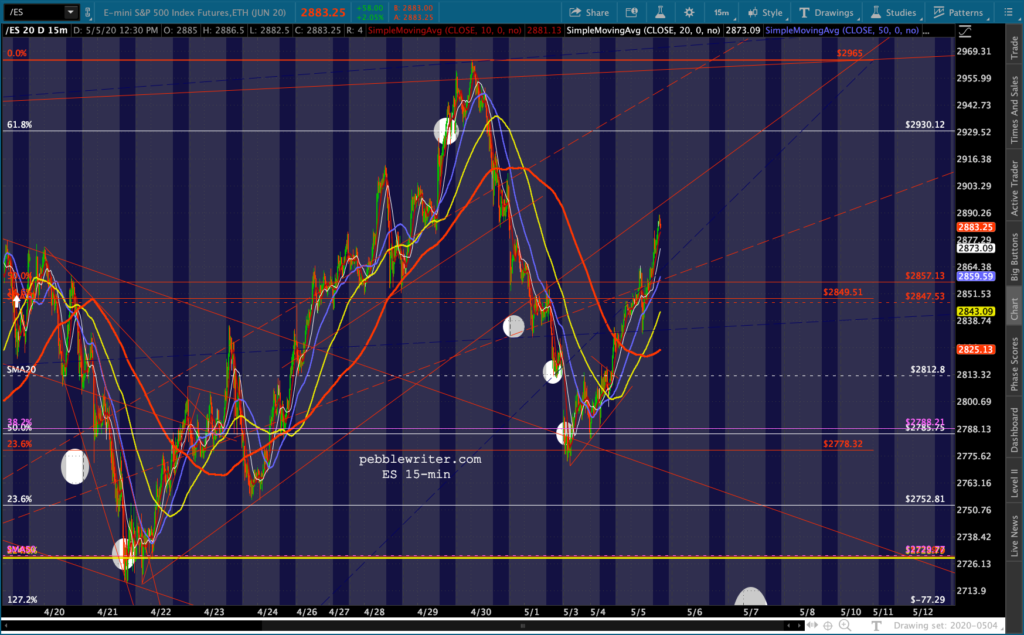Click the $2752.81 fib level label
Viewport: 1024px width, 635px height.
pyautogui.click(x=925, y=498)
